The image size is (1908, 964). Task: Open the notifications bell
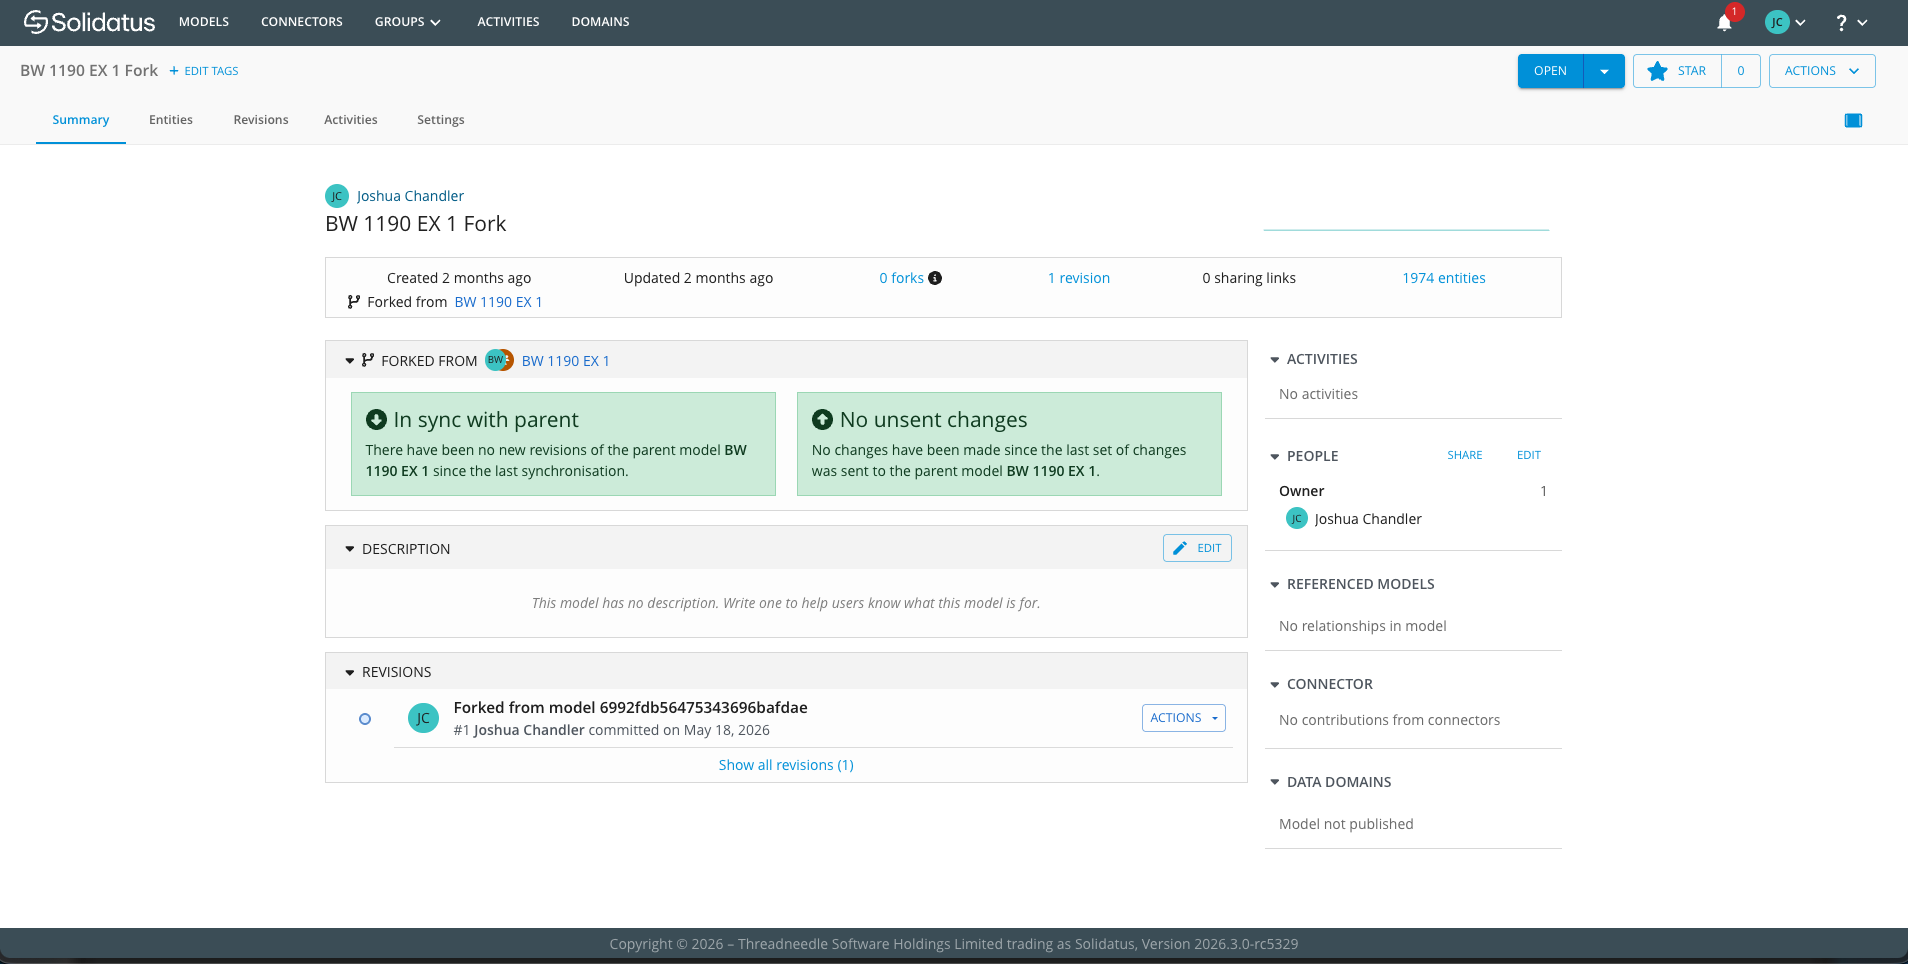point(1724,22)
